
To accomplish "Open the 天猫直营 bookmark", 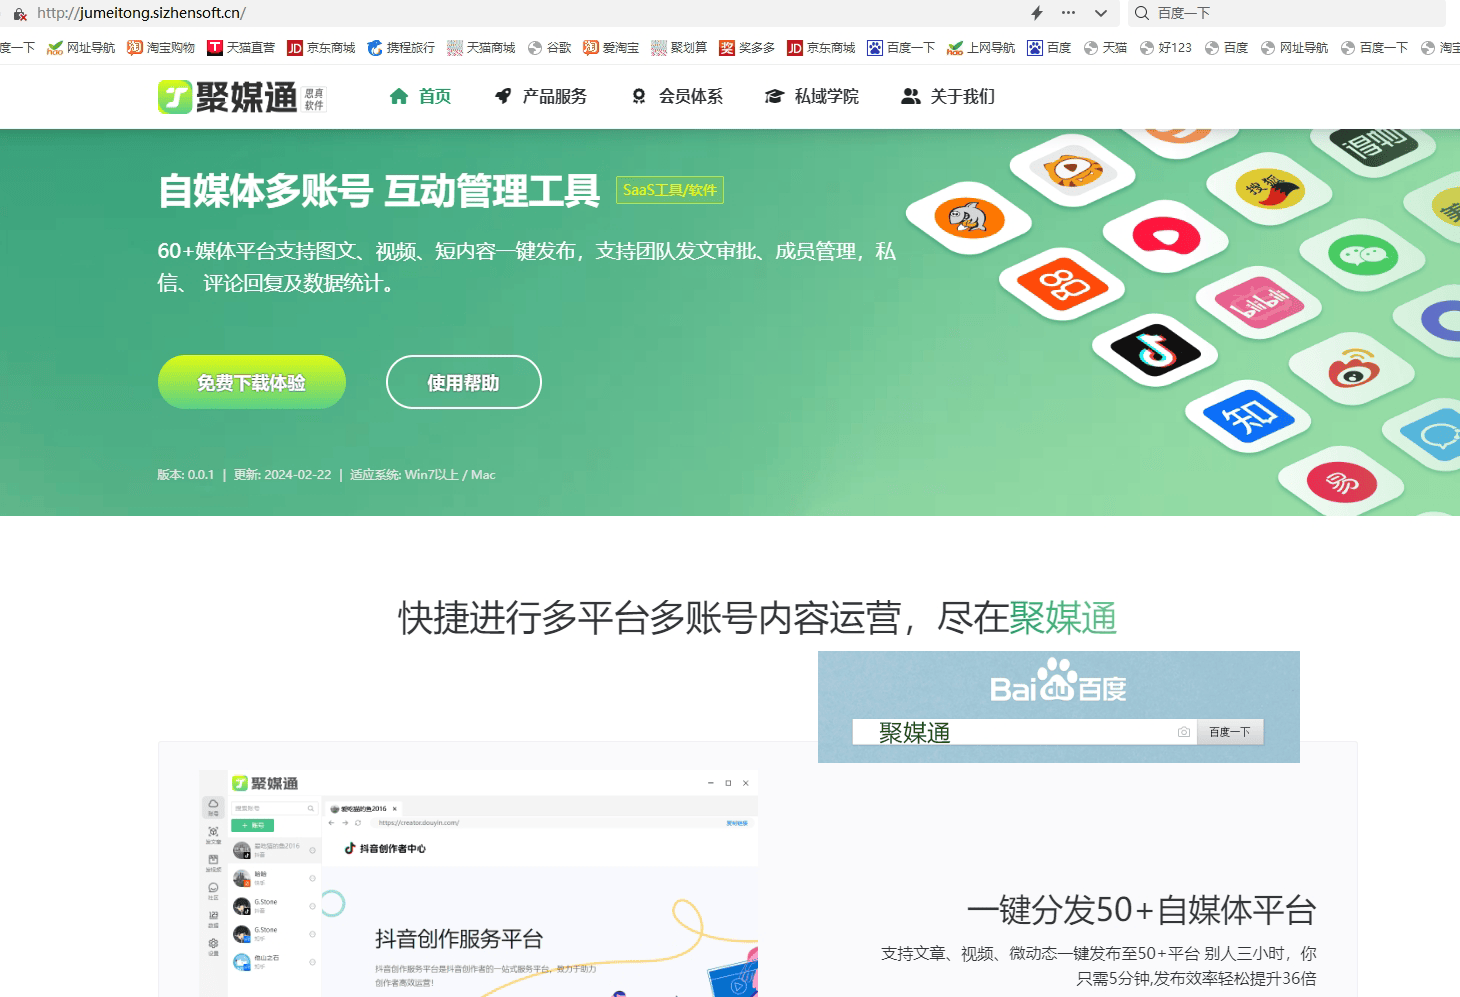I will pos(241,47).
